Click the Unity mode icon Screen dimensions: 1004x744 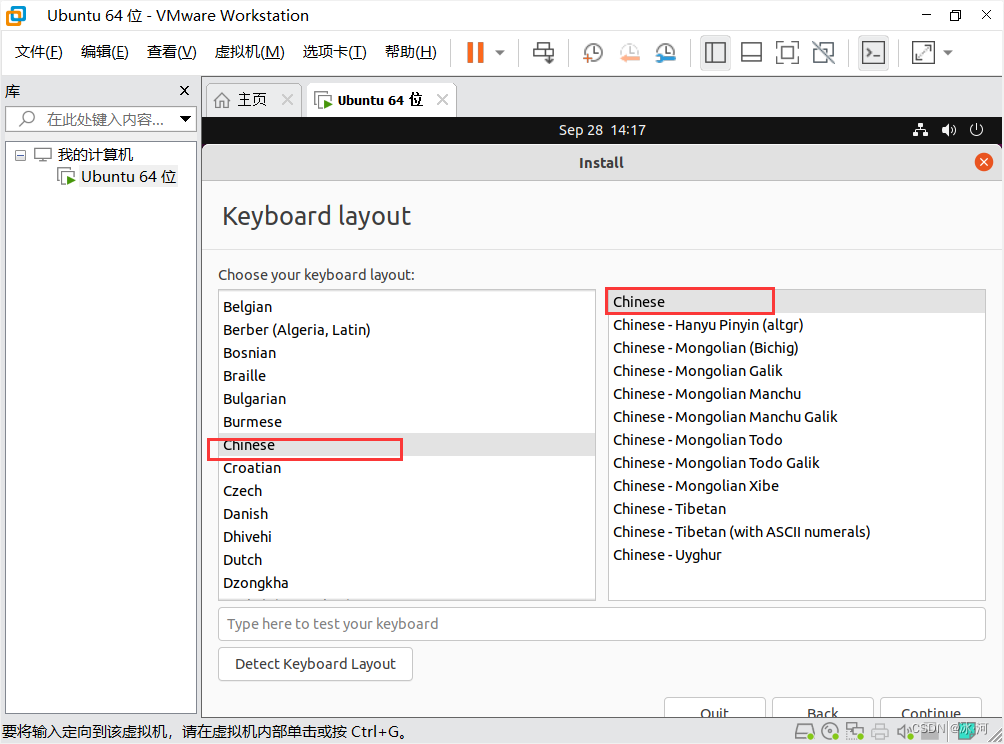pos(823,53)
